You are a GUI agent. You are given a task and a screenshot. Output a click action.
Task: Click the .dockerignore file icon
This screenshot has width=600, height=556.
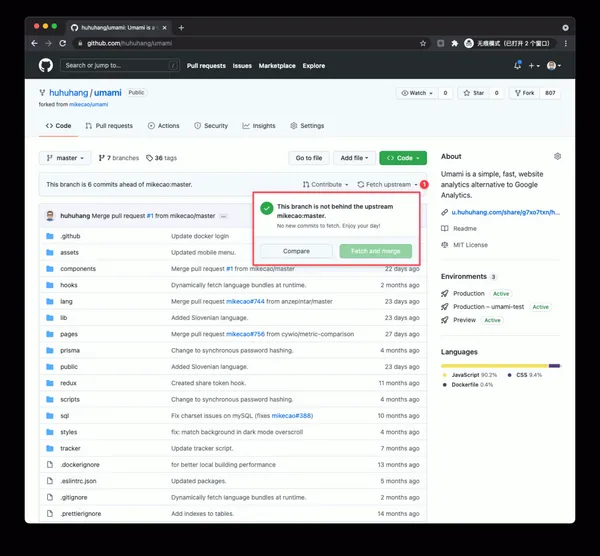tap(50, 465)
